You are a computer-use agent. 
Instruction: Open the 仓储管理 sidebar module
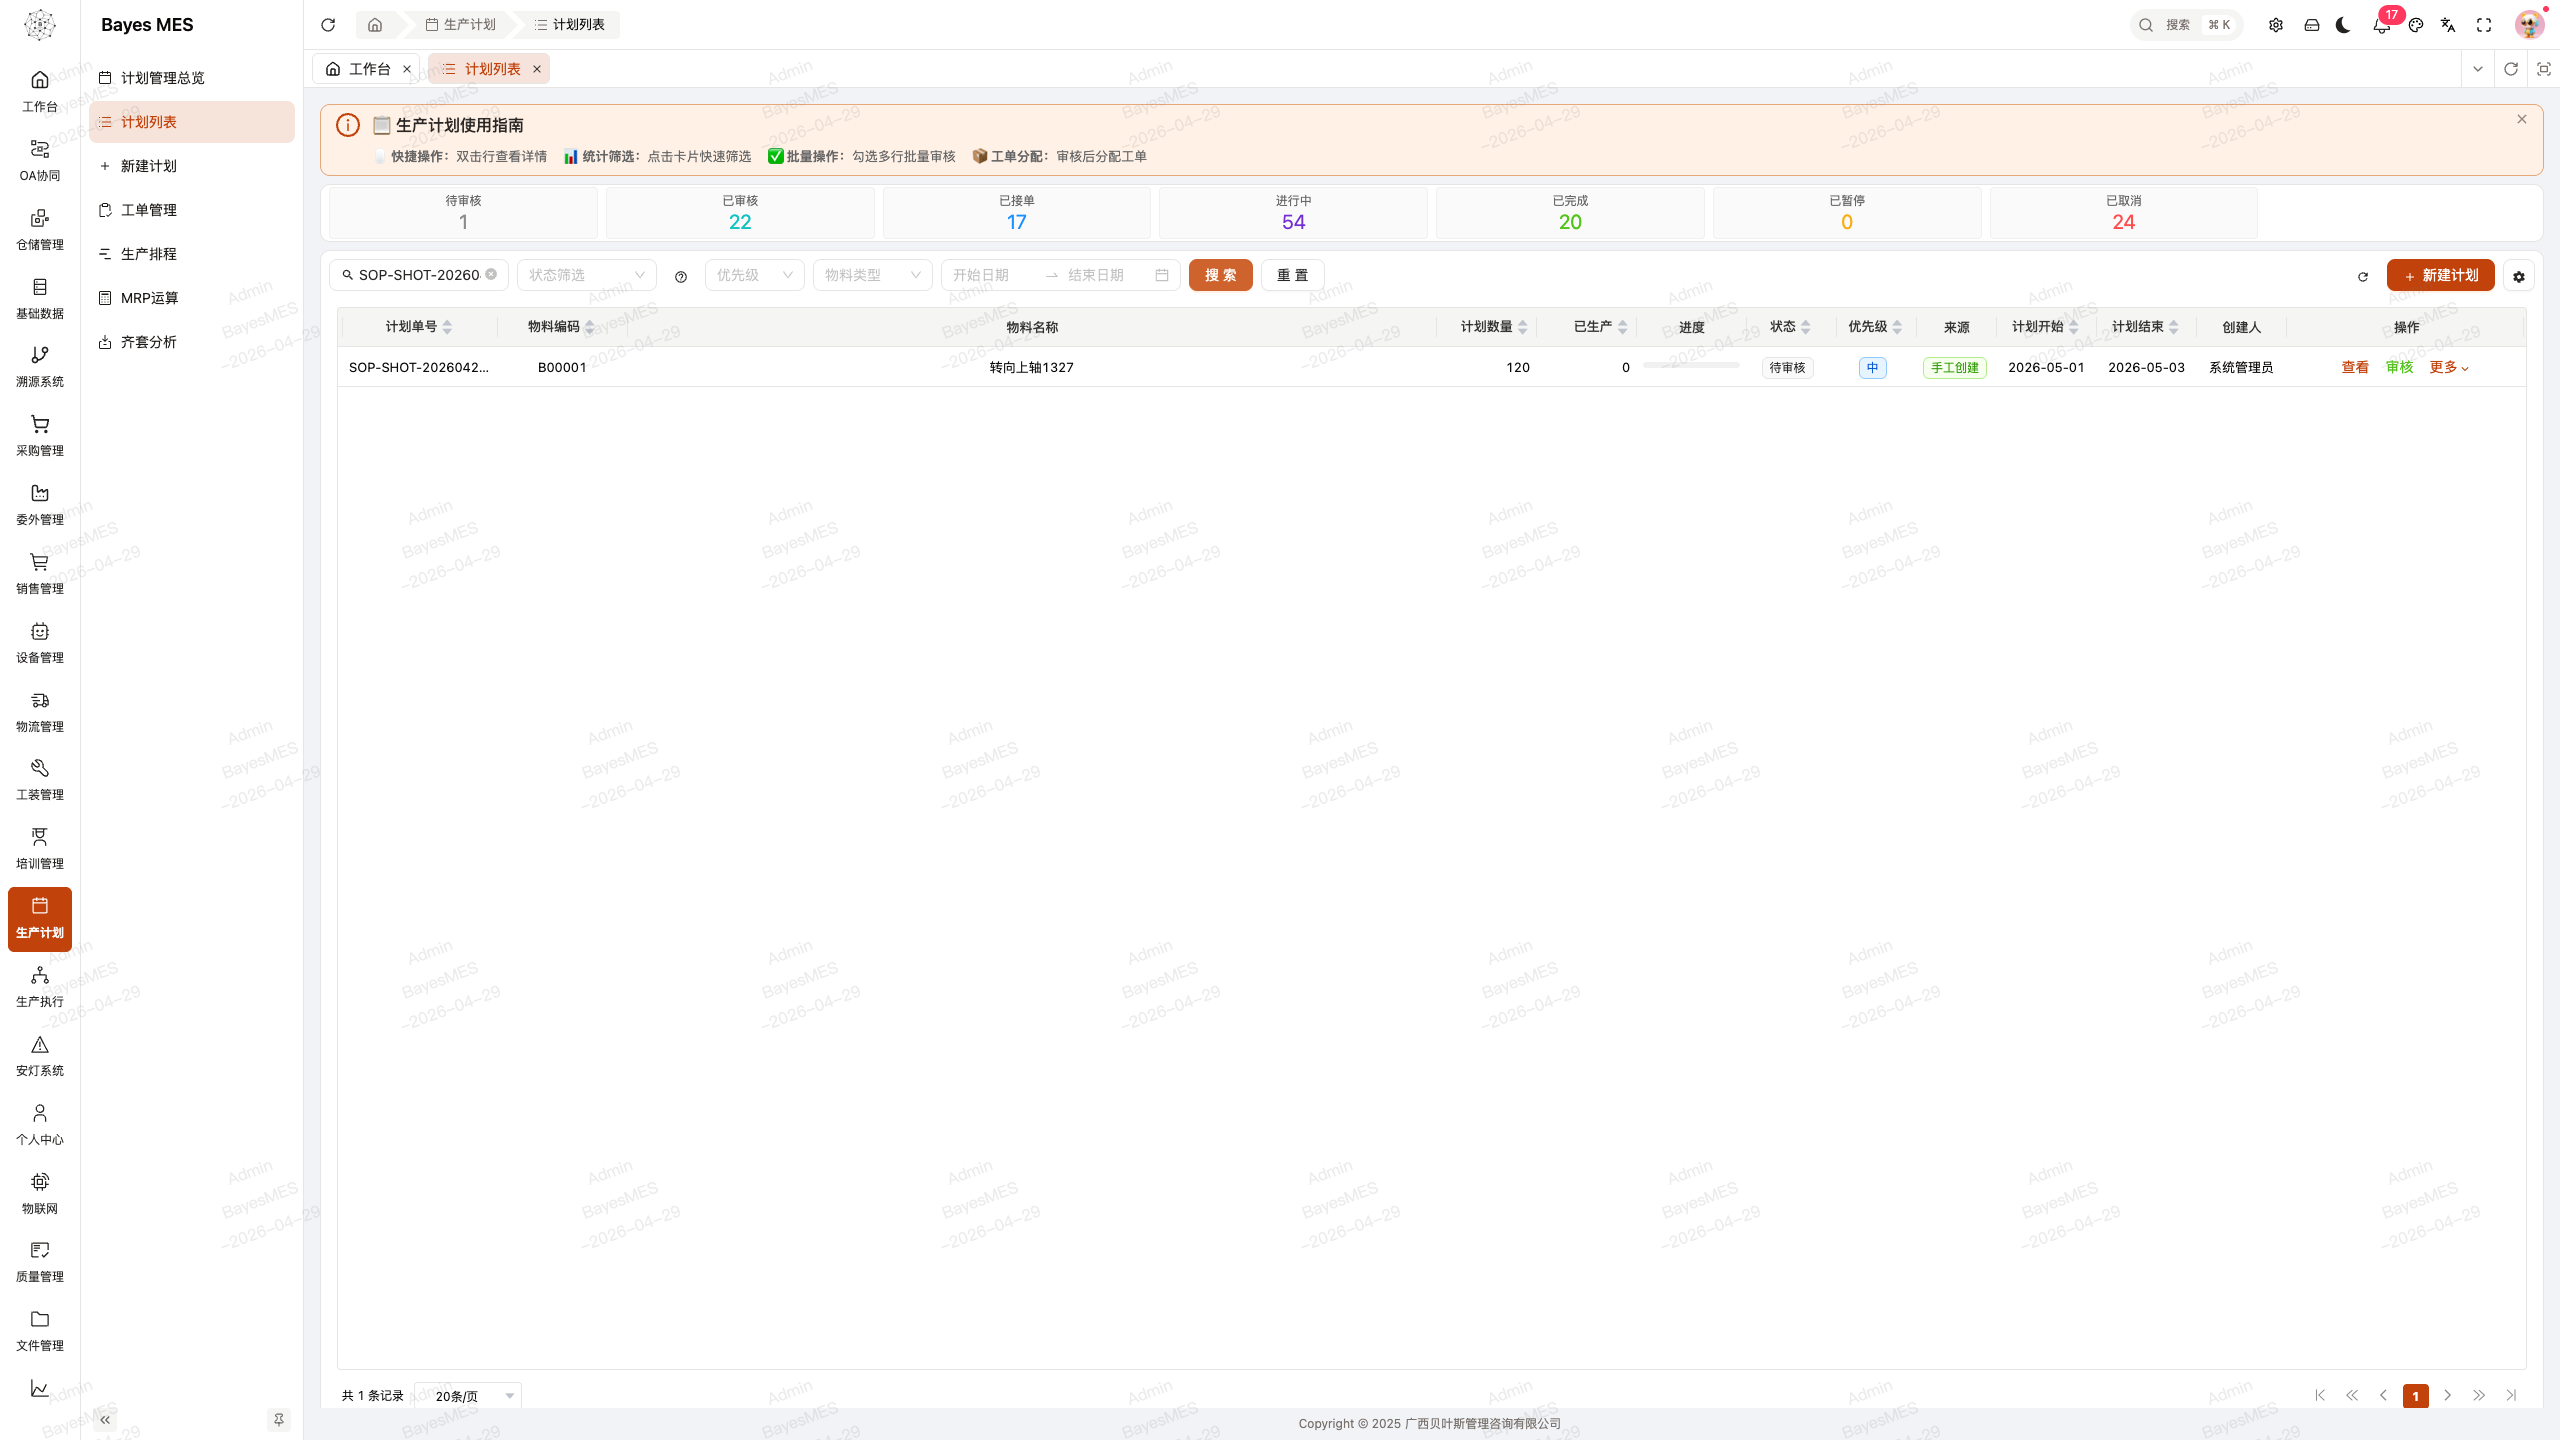pyautogui.click(x=40, y=230)
